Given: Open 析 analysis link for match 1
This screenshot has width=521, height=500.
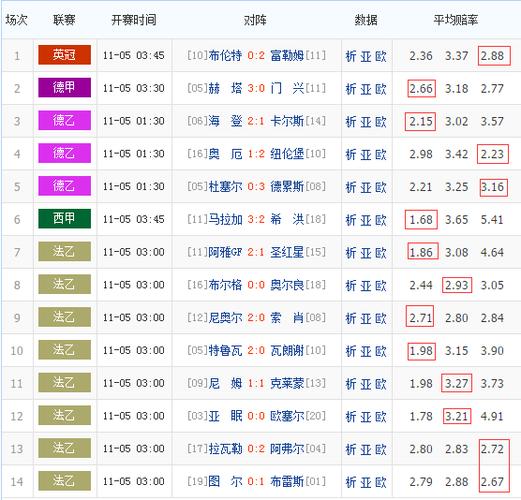Looking at the screenshot, I should (351, 56).
